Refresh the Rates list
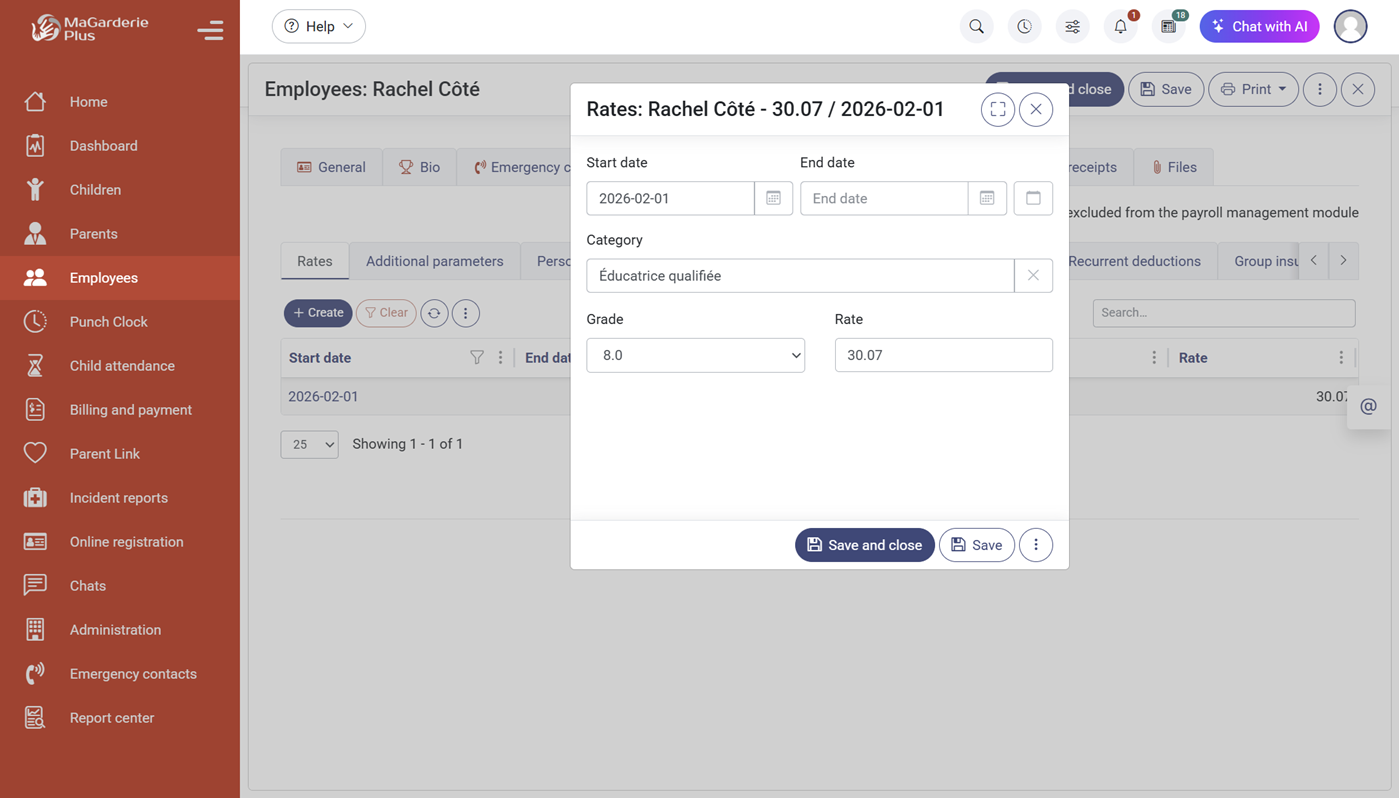 point(434,313)
